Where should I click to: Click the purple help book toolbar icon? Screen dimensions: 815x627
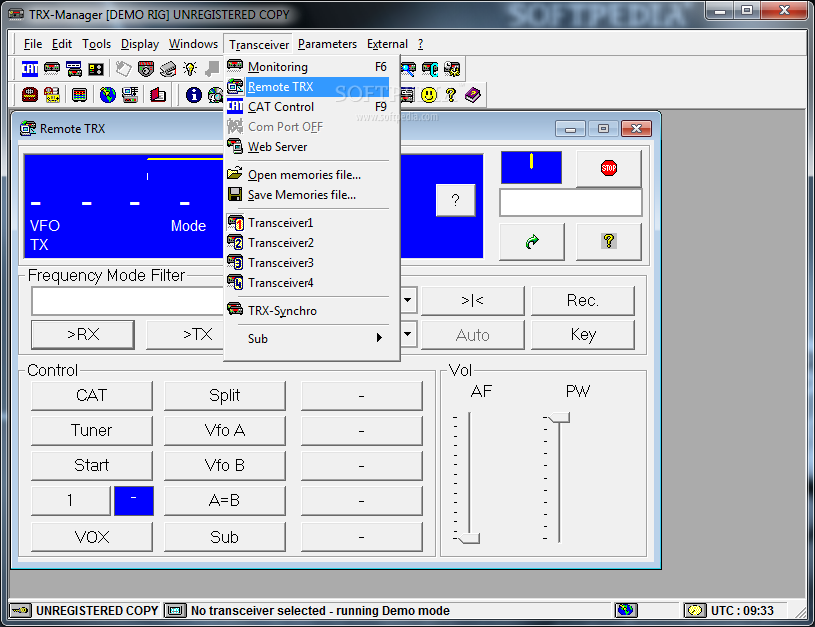(472, 95)
